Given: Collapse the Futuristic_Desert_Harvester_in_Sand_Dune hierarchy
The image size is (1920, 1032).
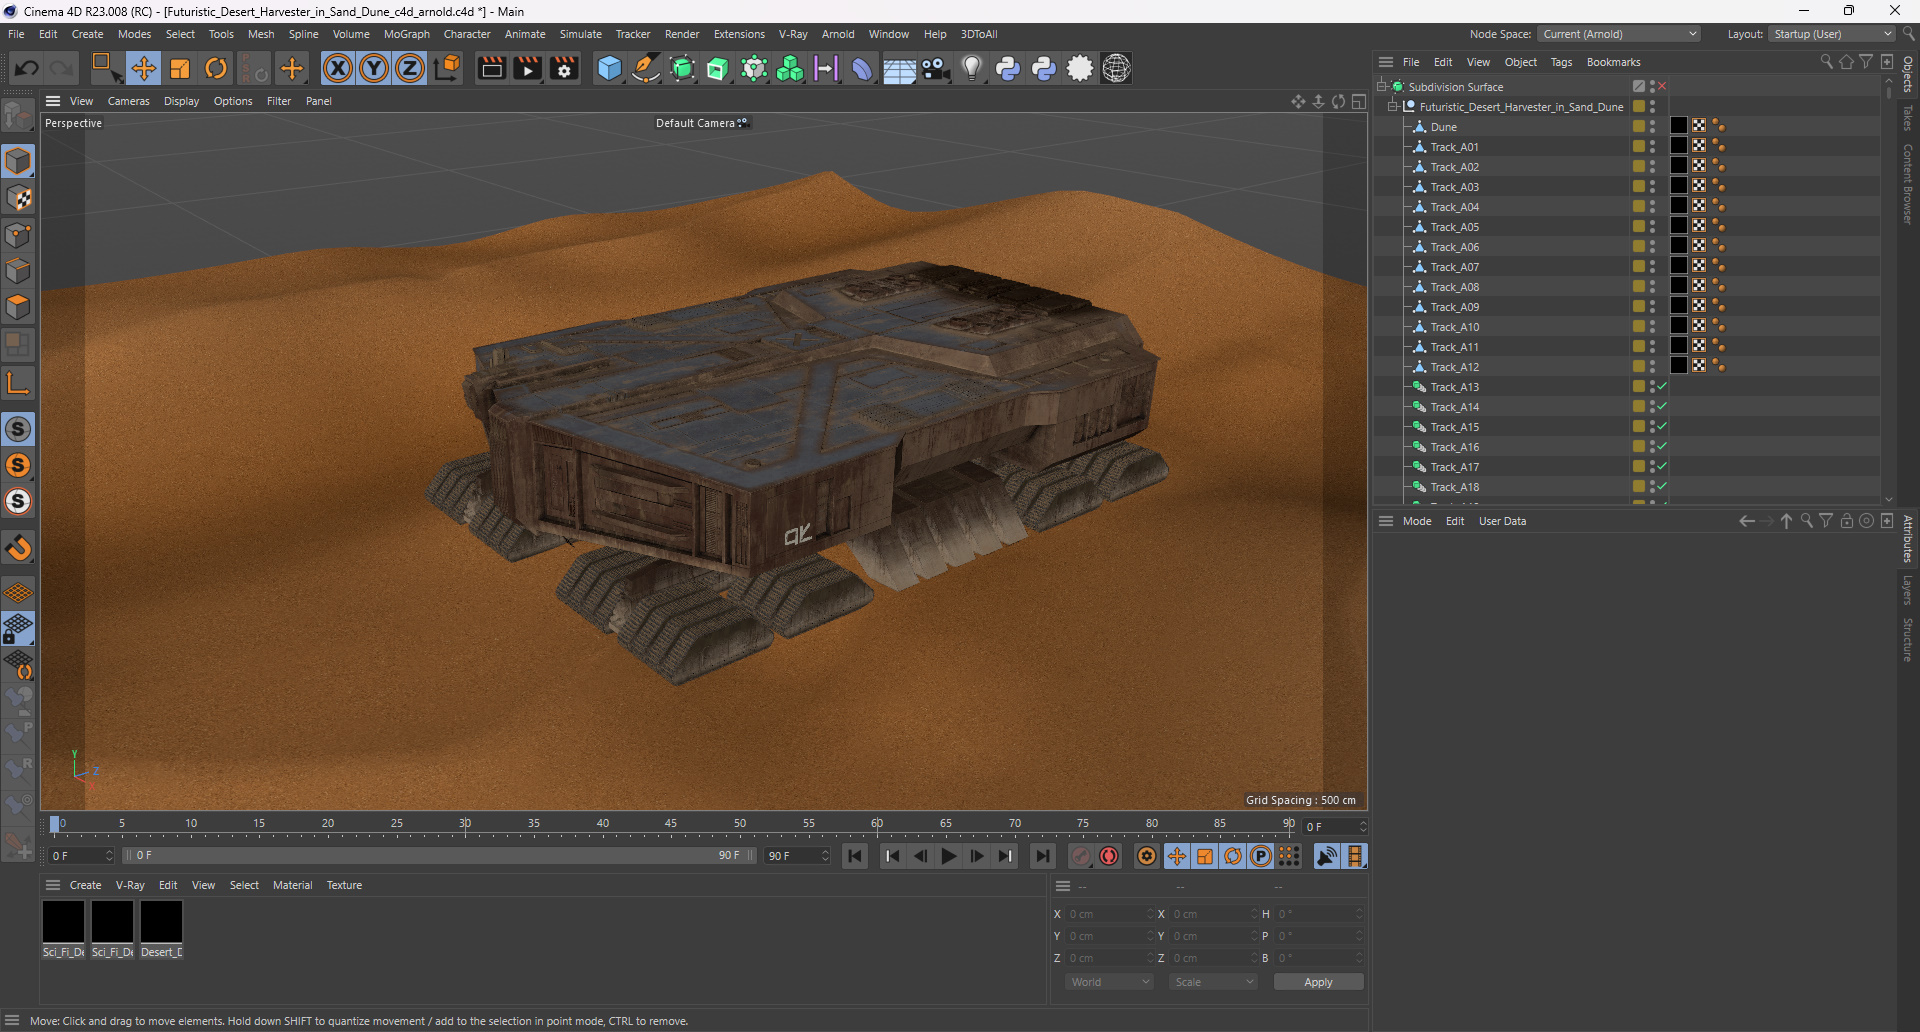Looking at the screenshot, I should coord(1392,107).
